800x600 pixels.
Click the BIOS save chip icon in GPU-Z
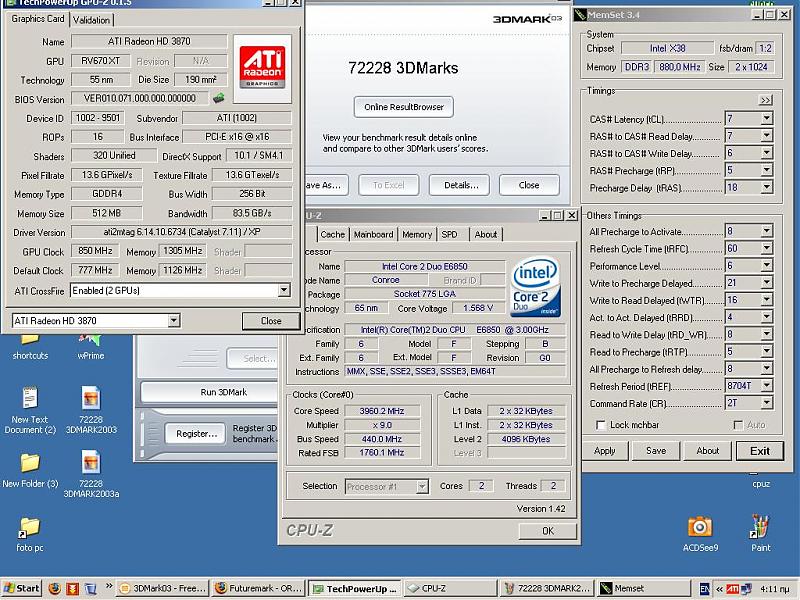coord(218,97)
